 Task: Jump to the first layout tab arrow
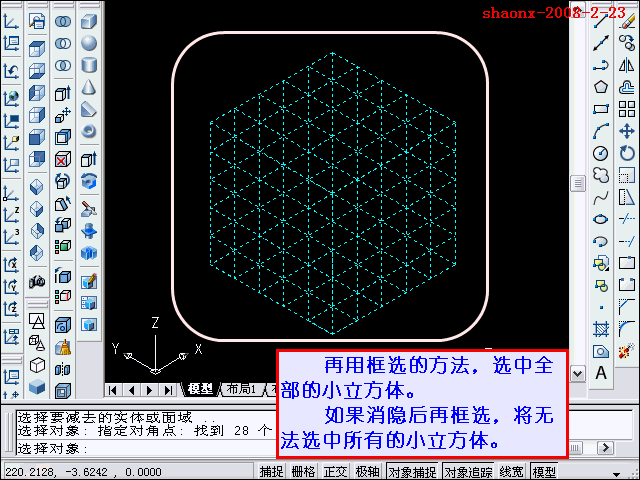[113, 390]
